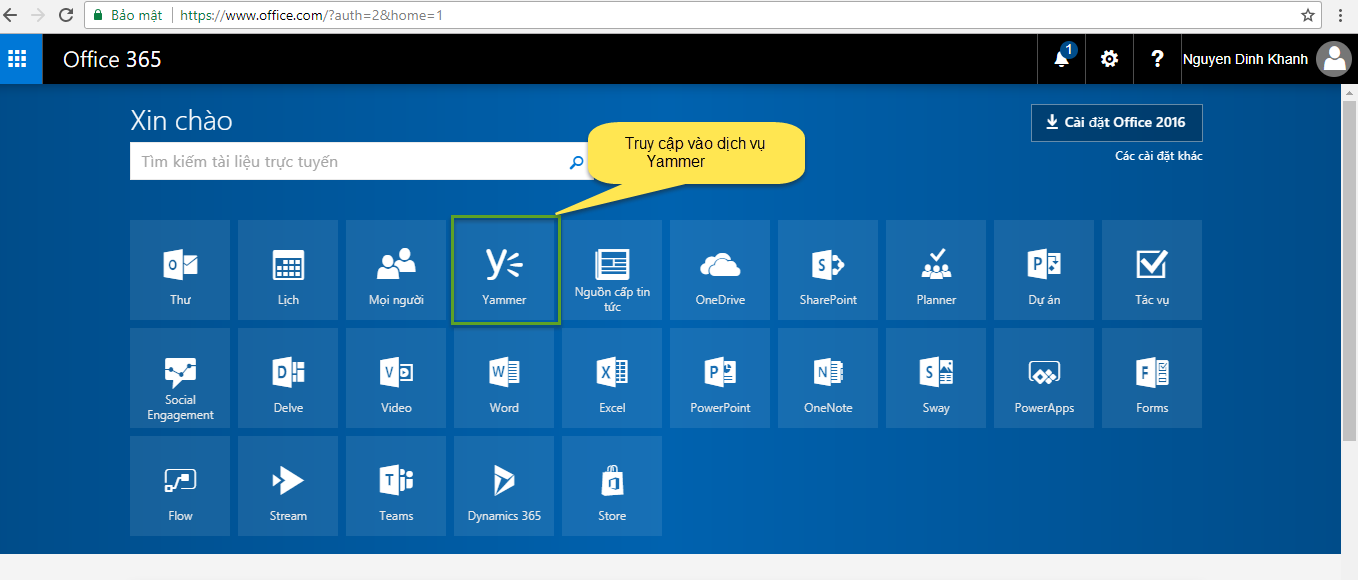
Task: Open the app launcher waffle menu
Action: (x=17, y=59)
